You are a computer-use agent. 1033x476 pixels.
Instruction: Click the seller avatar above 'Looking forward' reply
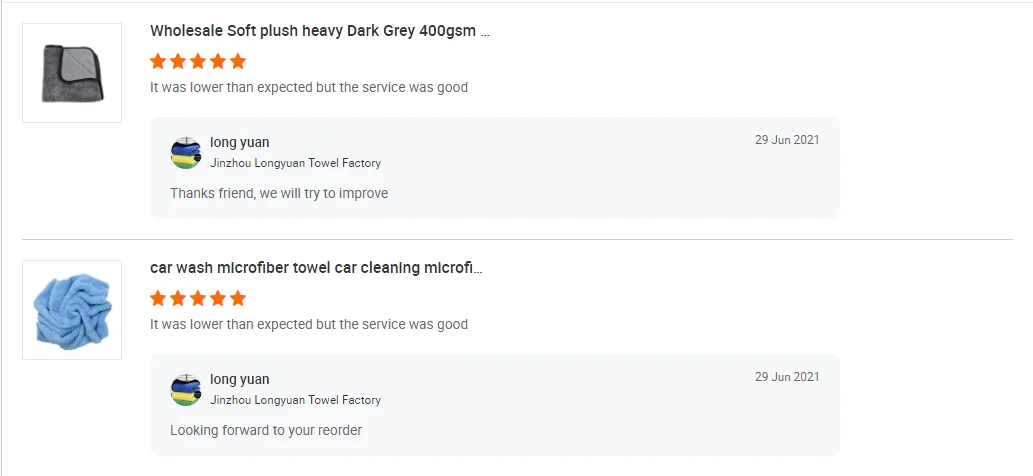point(186,390)
